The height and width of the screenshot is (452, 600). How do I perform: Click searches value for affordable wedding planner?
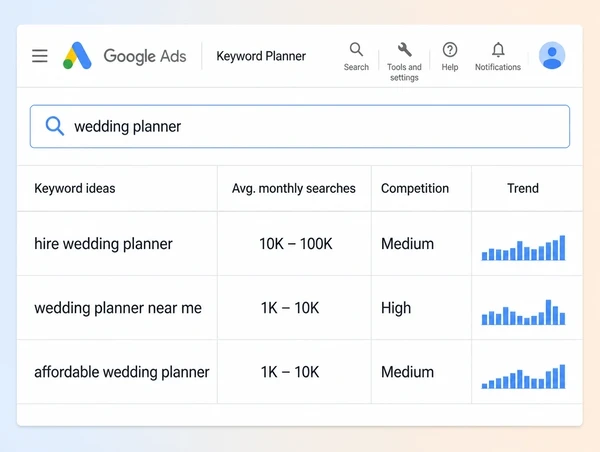290,372
